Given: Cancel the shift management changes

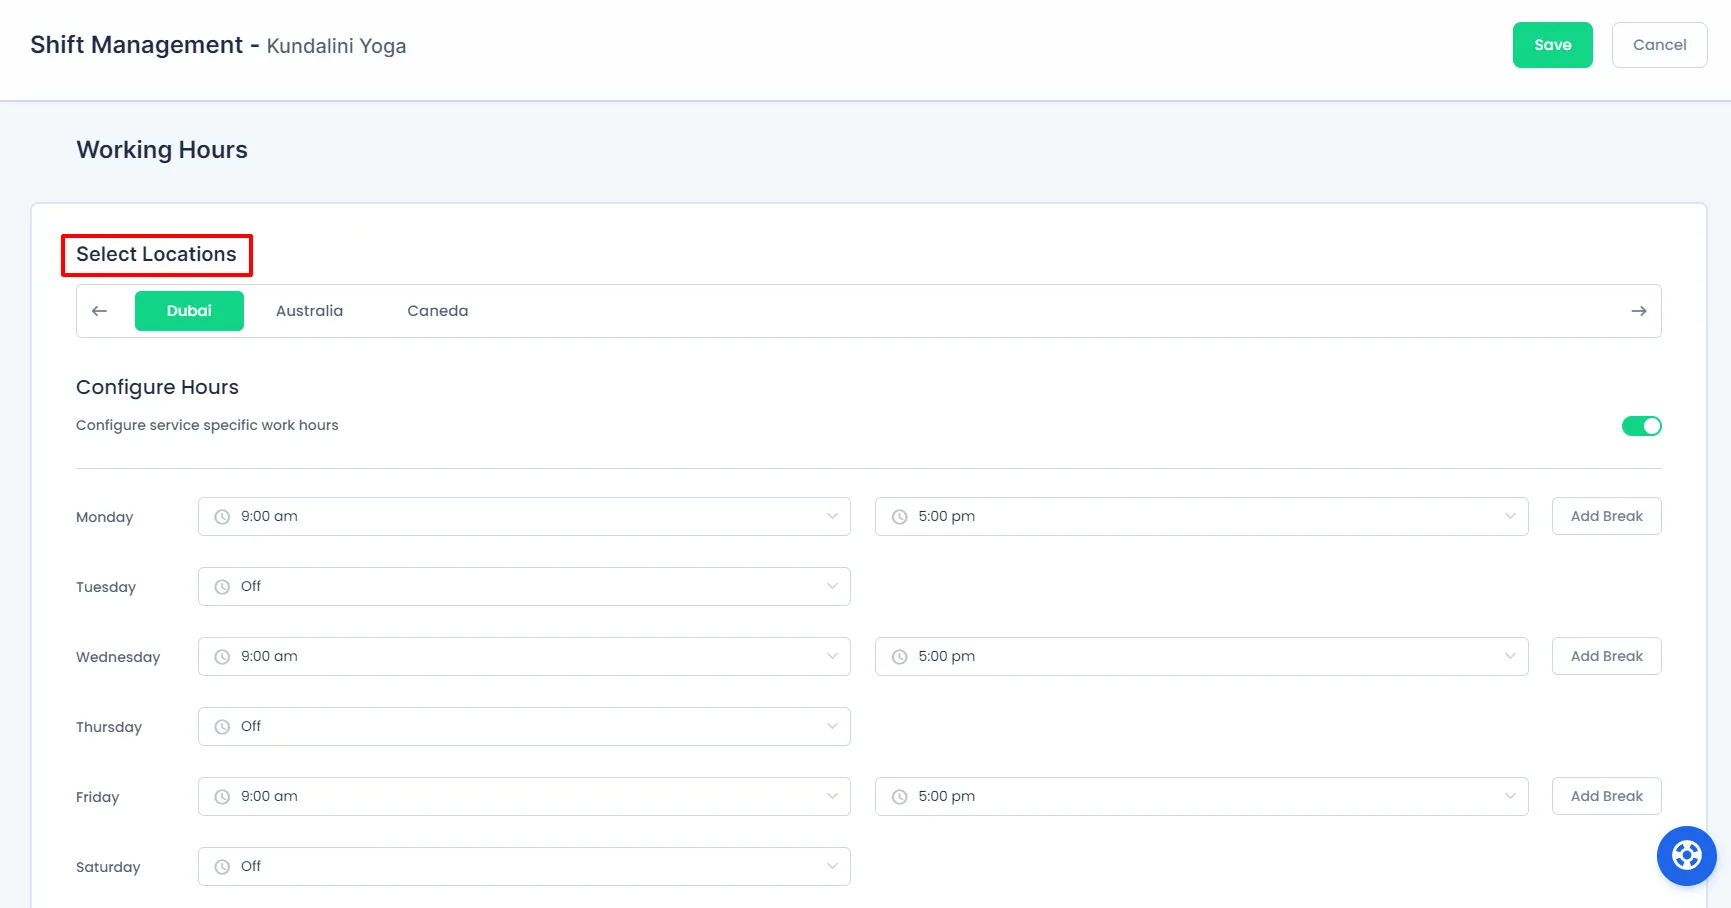Looking at the screenshot, I should [1659, 45].
